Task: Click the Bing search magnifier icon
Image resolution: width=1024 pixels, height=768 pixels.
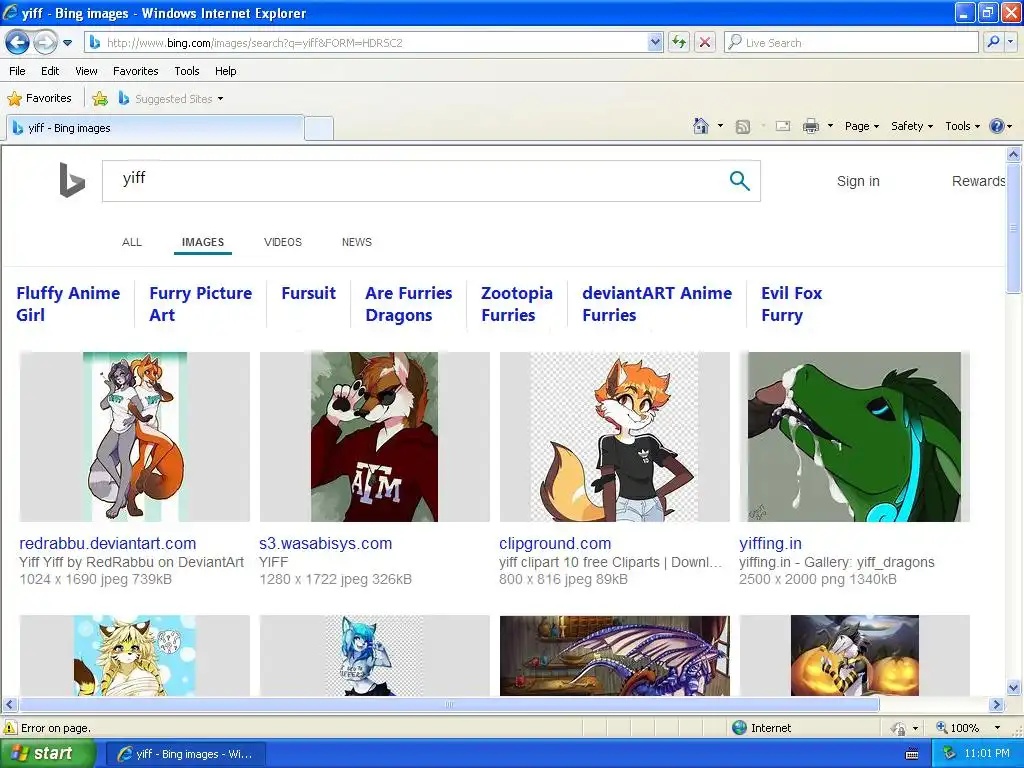Action: pos(739,181)
